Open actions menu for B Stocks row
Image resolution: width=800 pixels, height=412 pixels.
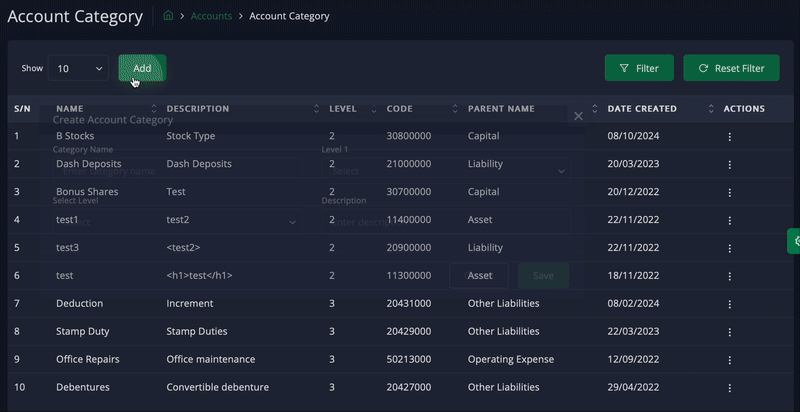point(729,136)
